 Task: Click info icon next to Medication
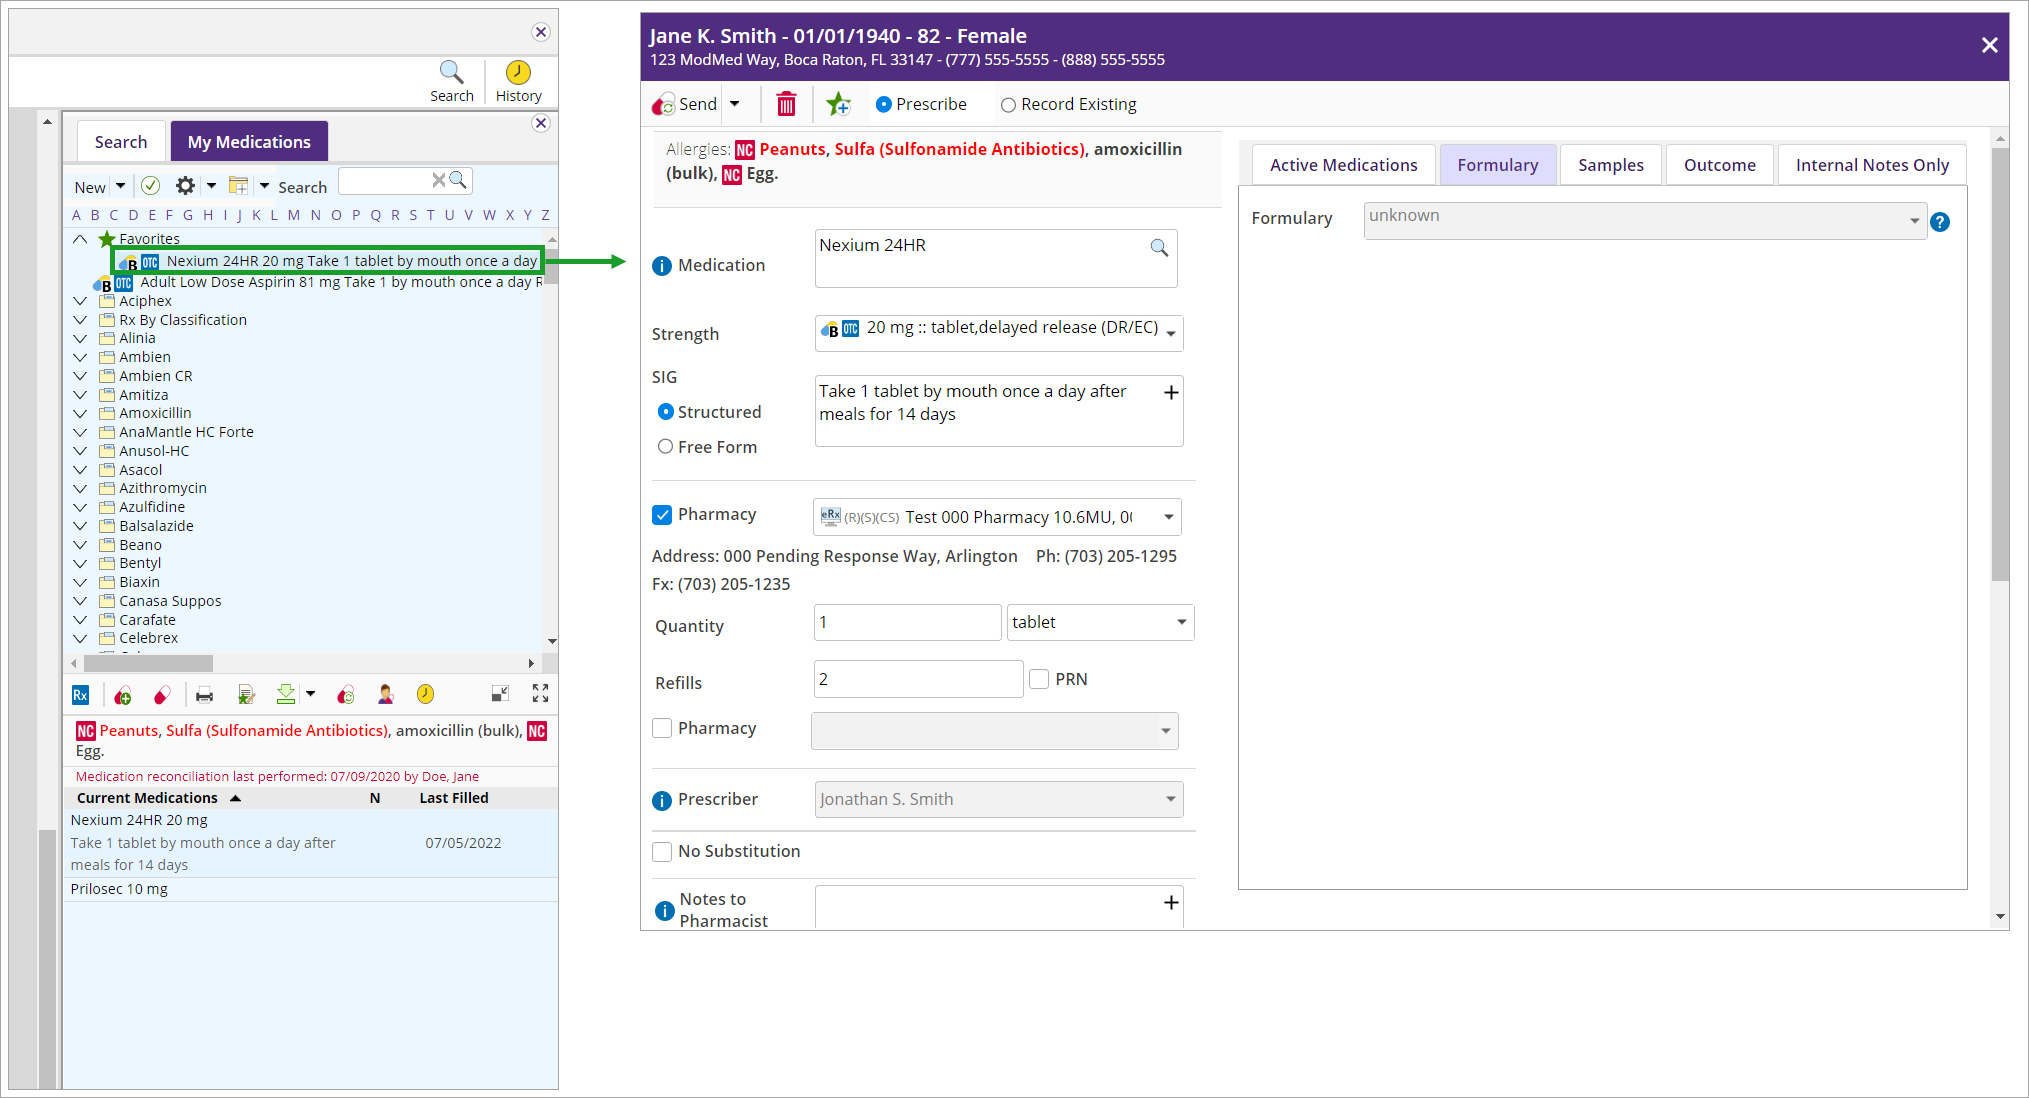(x=662, y=266)
